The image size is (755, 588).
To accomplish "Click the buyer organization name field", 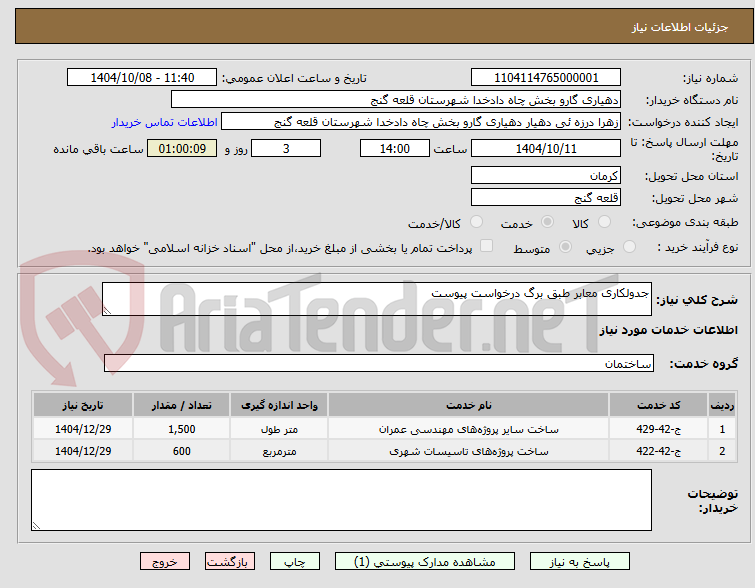I will click(396, 100).
